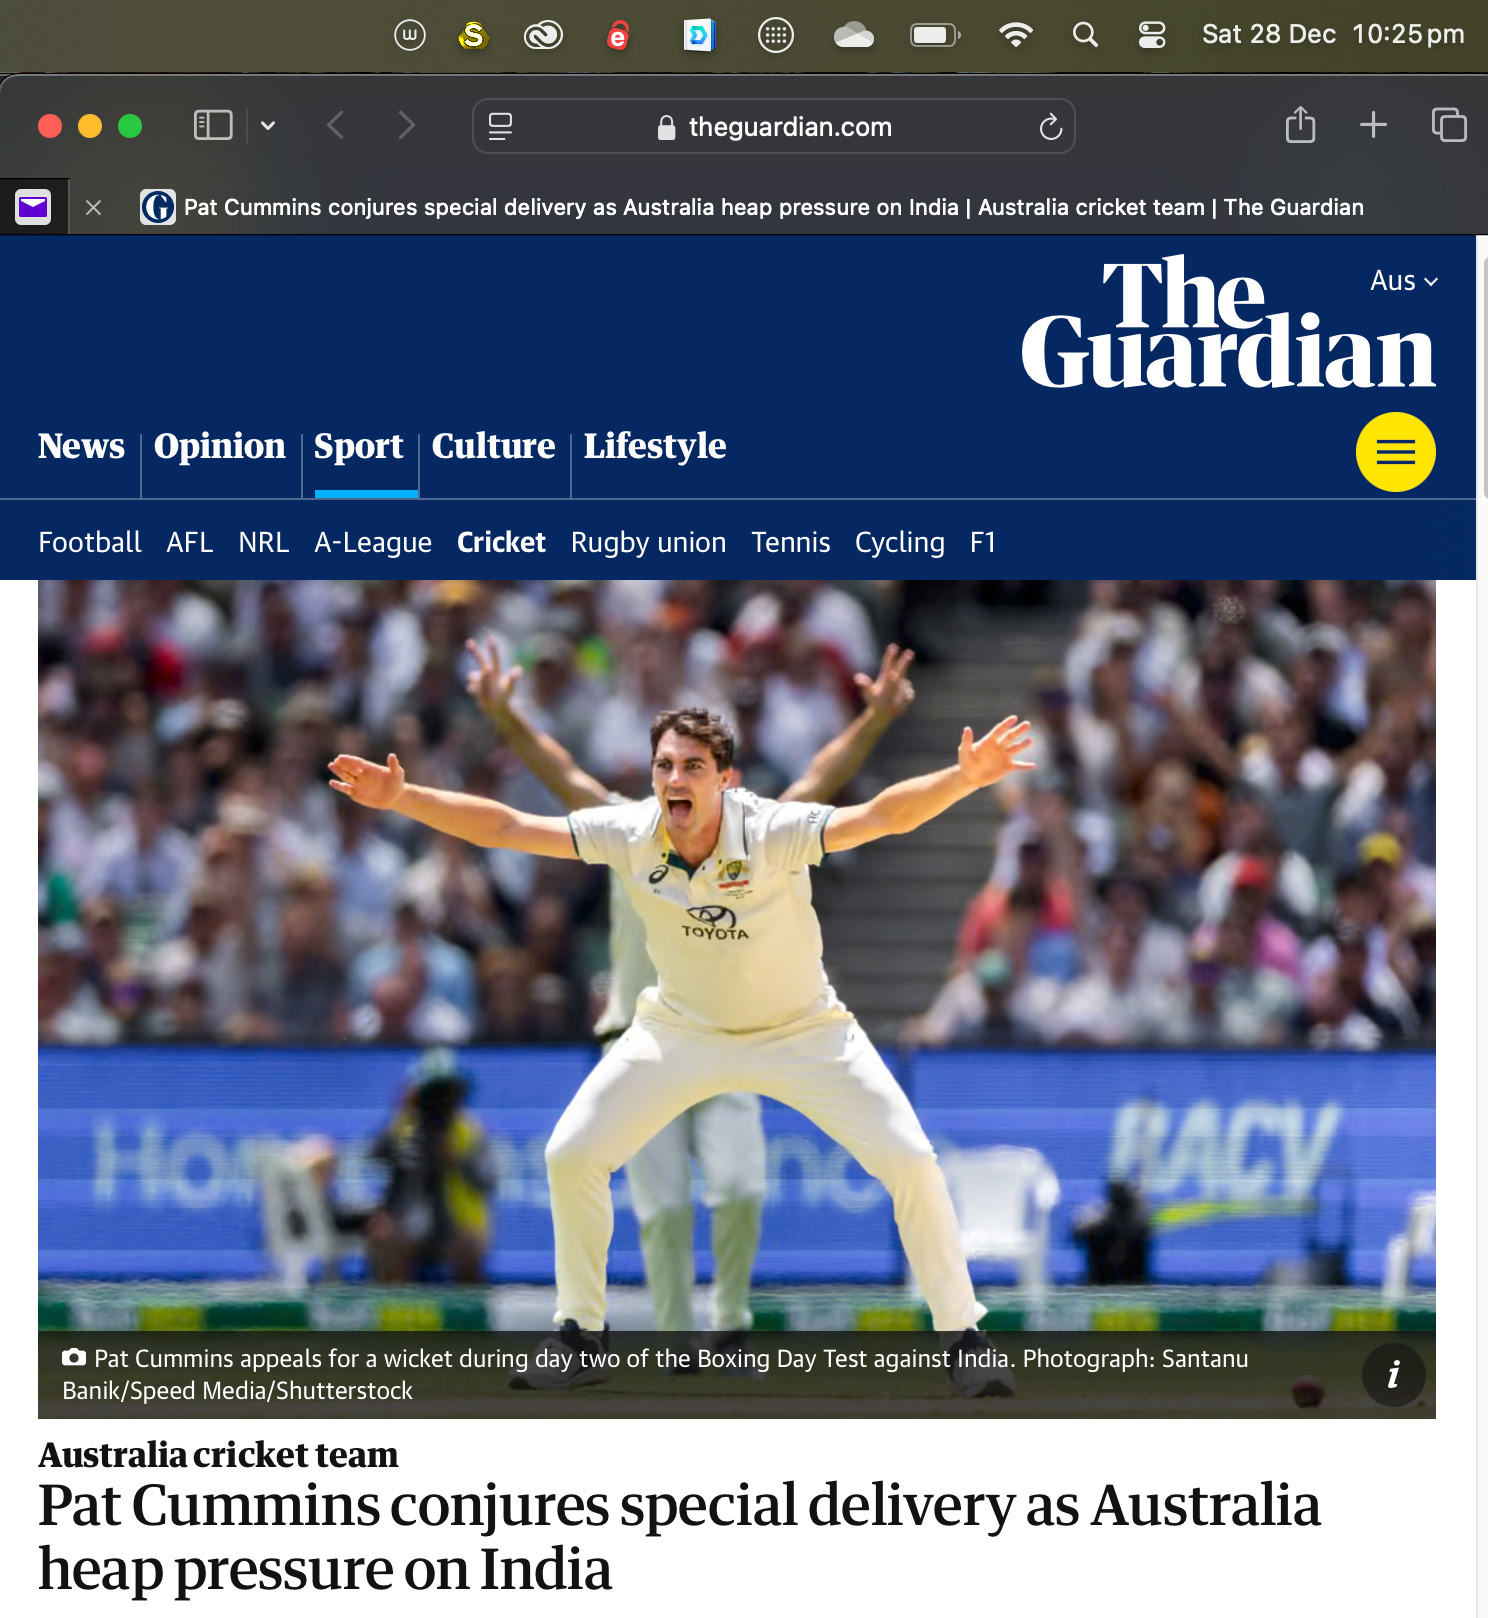Show image info with the i icon
The image size is (1488, 1618).
[x=1393, y=1375]
